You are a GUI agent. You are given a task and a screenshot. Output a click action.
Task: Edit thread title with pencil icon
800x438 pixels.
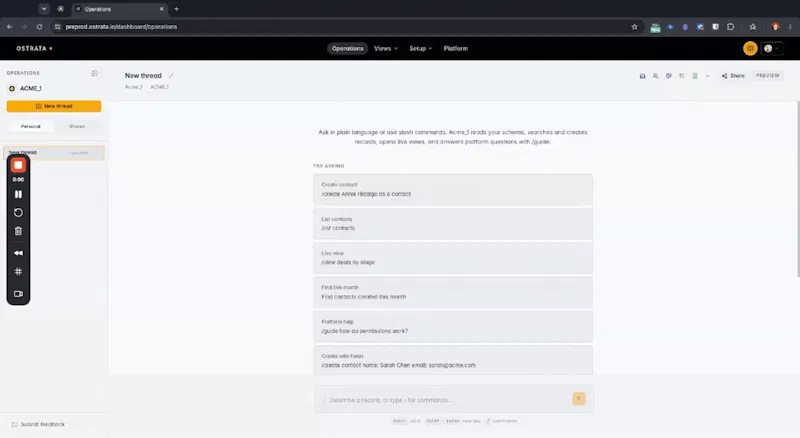171,76
